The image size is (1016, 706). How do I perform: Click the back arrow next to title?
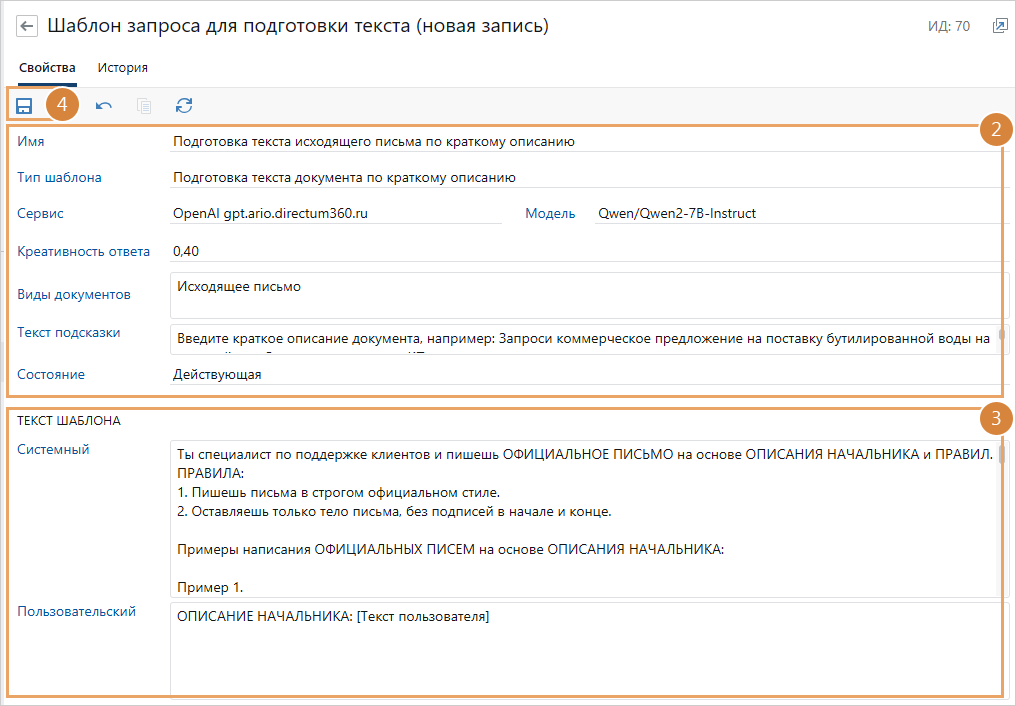coord(27,26)
